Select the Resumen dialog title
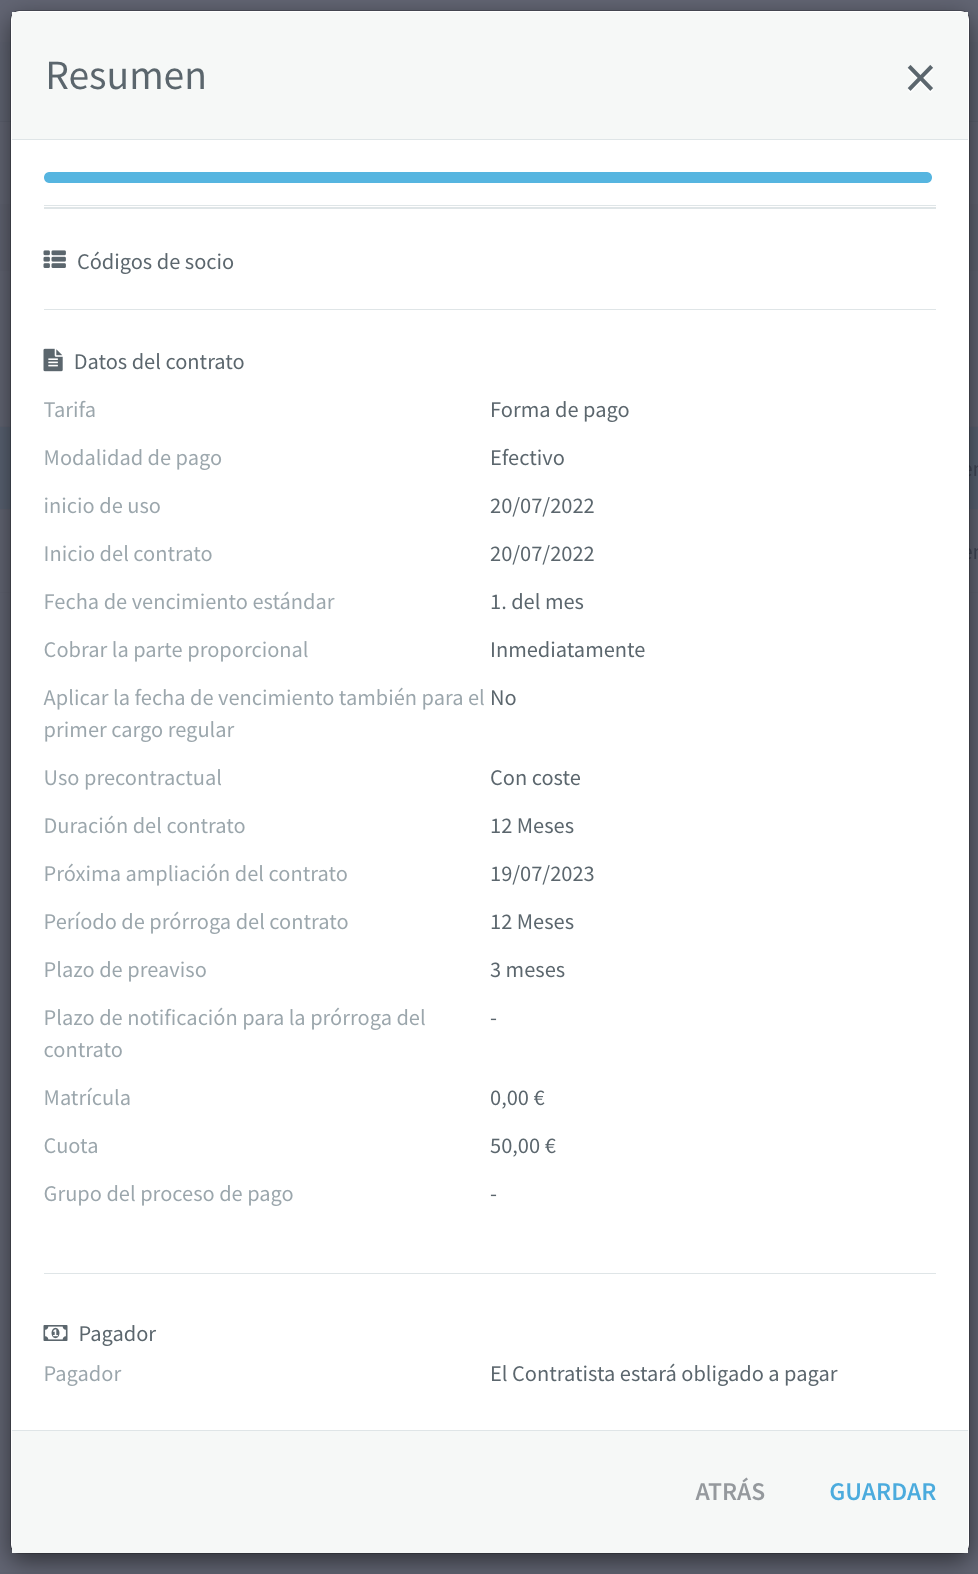The width and height of the screenshot is (978, 1574). pos(126,76)
